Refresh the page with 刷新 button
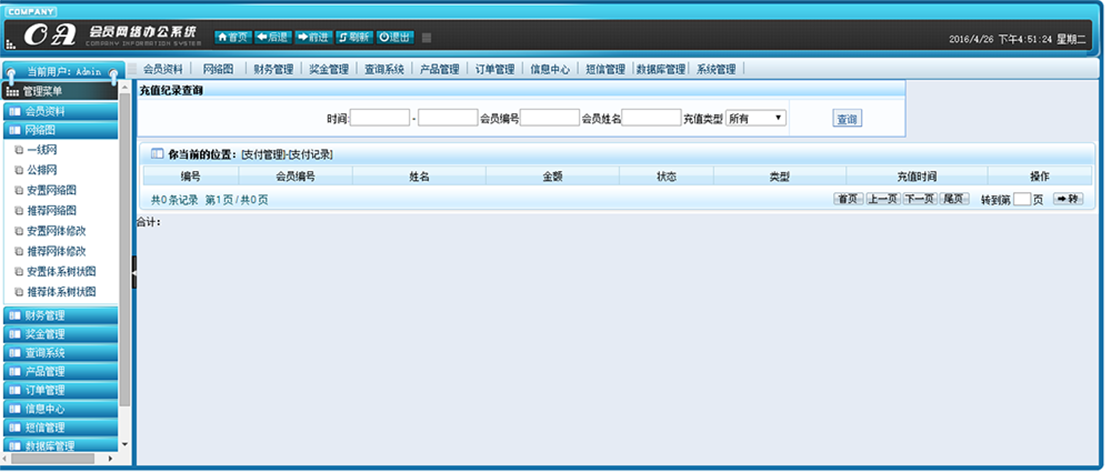 [x=354, y=37]
